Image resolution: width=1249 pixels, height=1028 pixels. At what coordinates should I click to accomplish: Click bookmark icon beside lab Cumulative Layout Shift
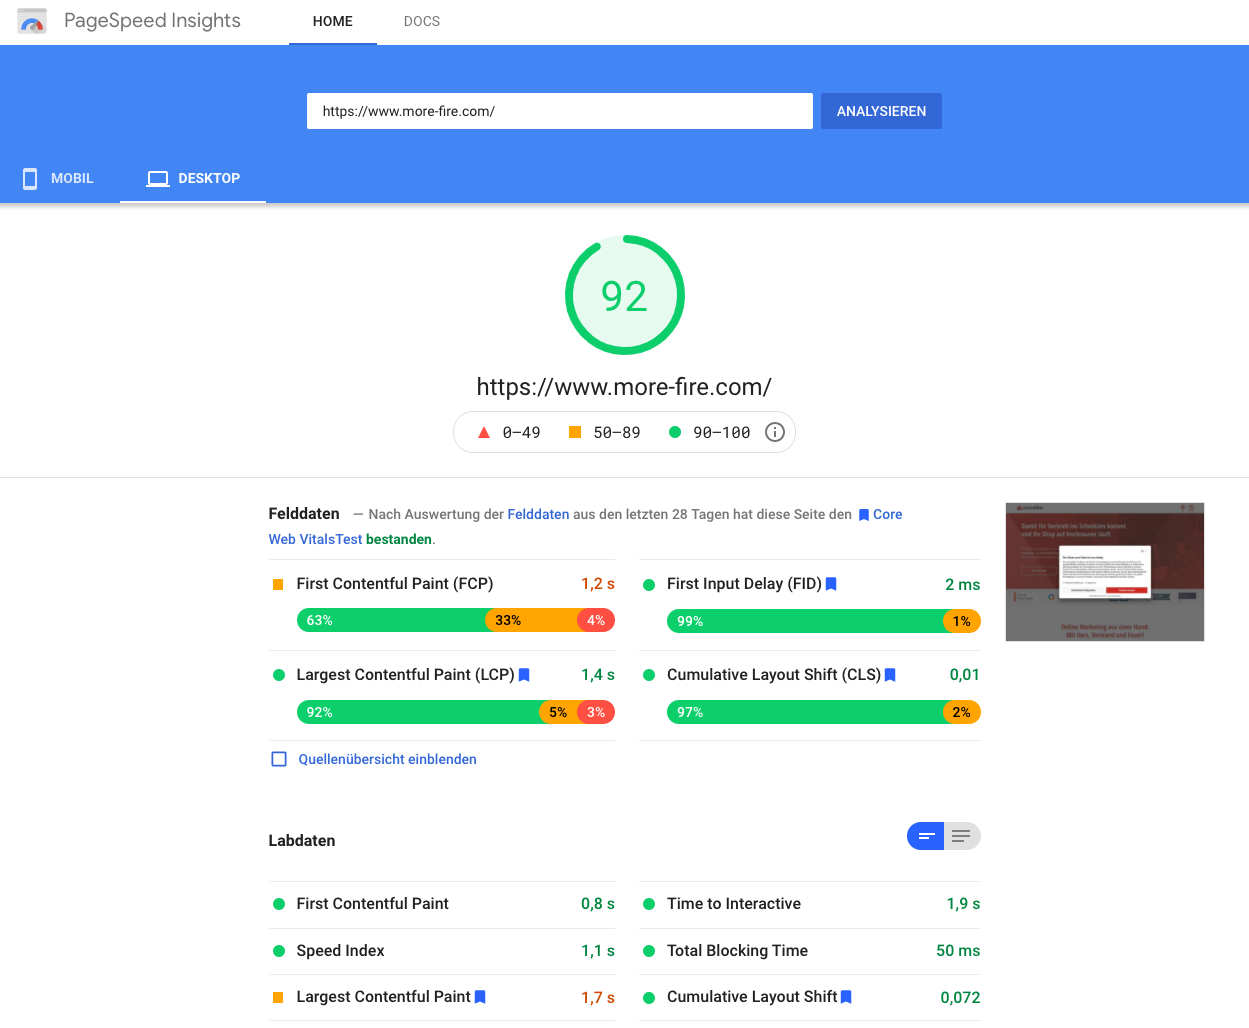click(846, 997)
